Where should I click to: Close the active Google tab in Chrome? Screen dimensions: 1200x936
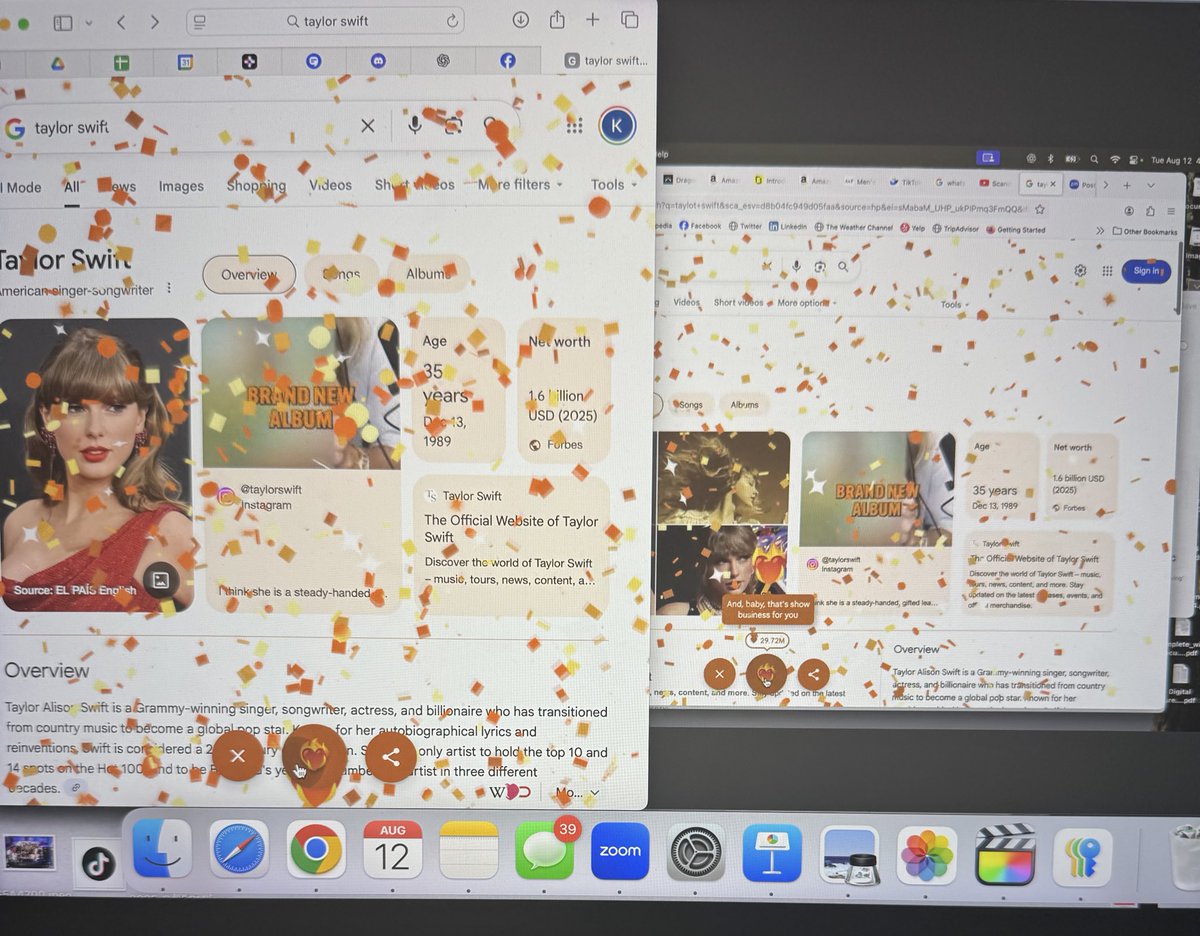tap(1052, 184)
